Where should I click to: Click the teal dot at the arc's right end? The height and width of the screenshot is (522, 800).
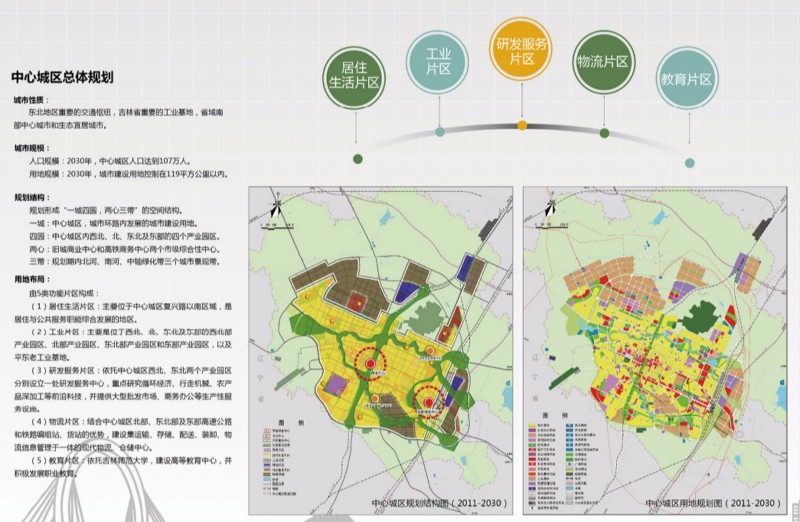686,162
